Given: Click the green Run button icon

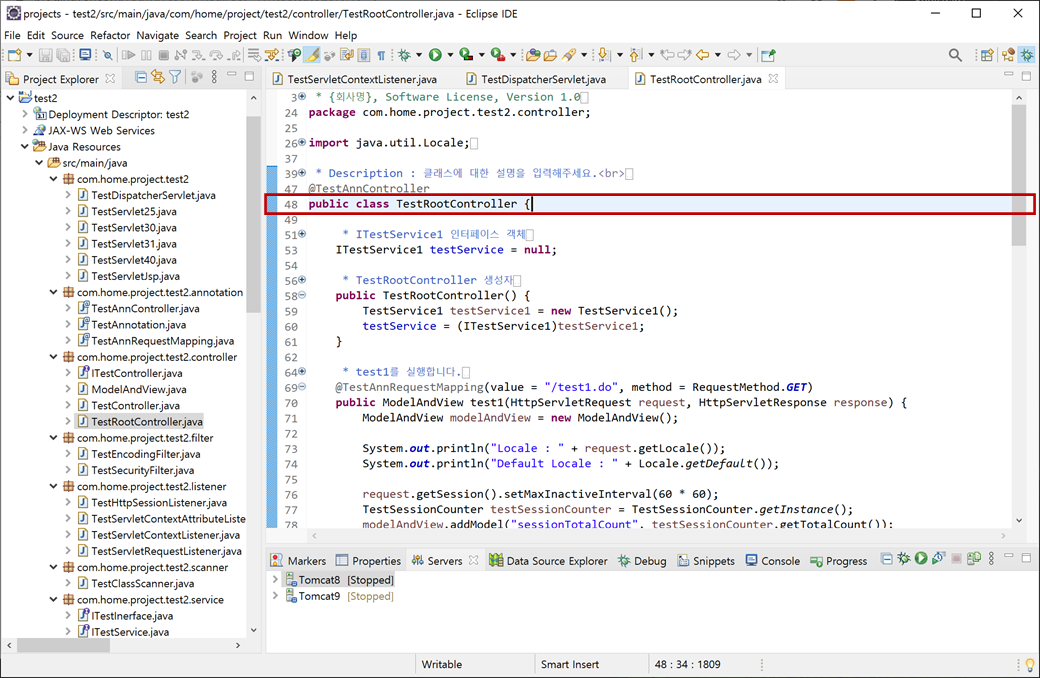Looking at the screenshot, I should [x=435, y=56].
